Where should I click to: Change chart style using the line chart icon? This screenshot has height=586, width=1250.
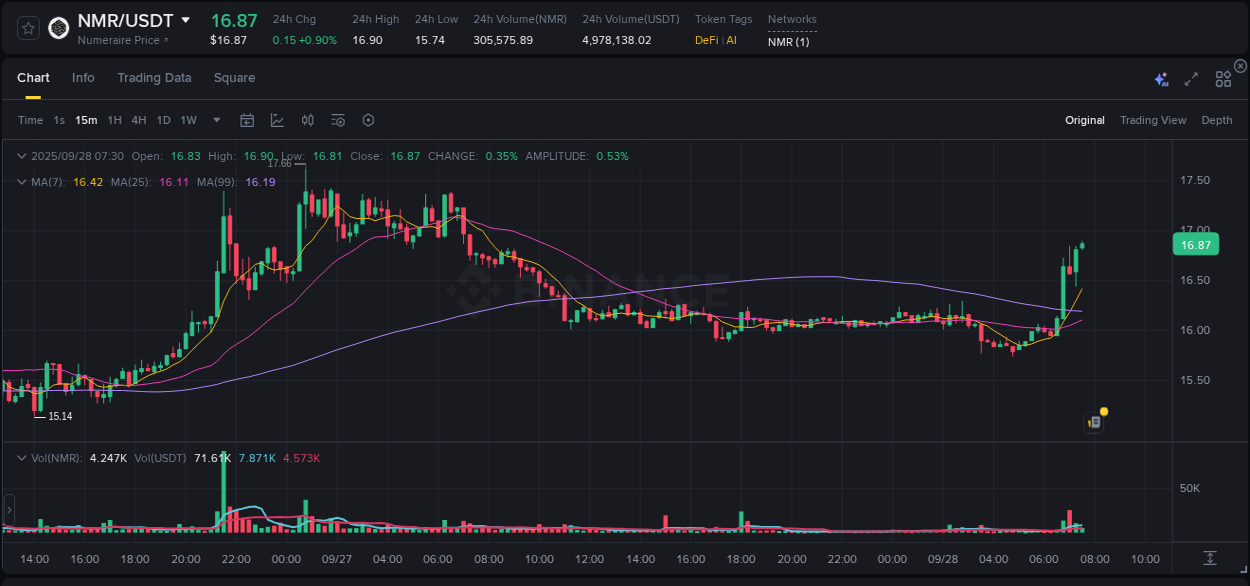tap(278, 120)
